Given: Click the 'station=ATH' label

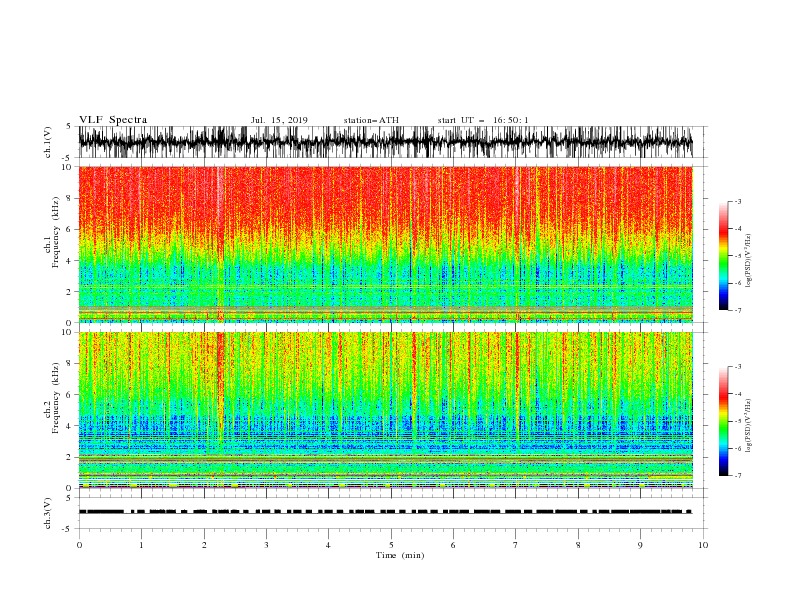Looking at the screenshot, I should 371,120.
